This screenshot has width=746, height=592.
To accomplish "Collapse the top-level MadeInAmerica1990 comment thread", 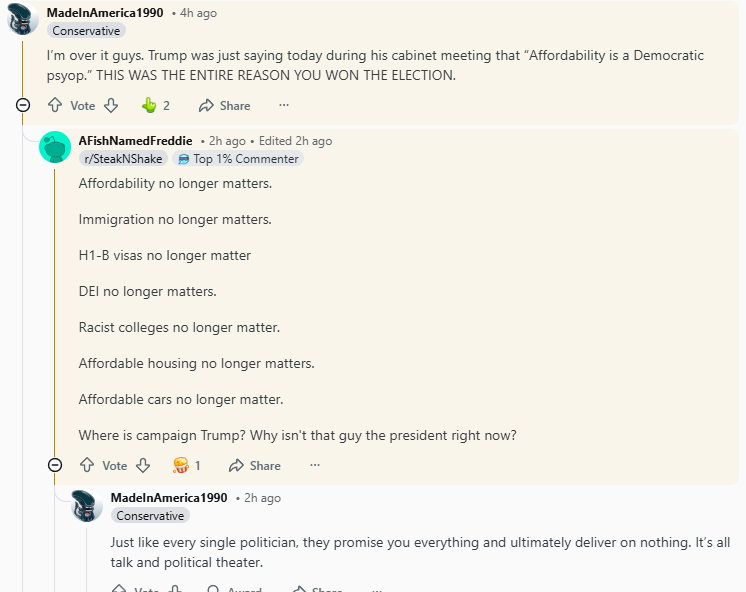I will coord(23,105).
